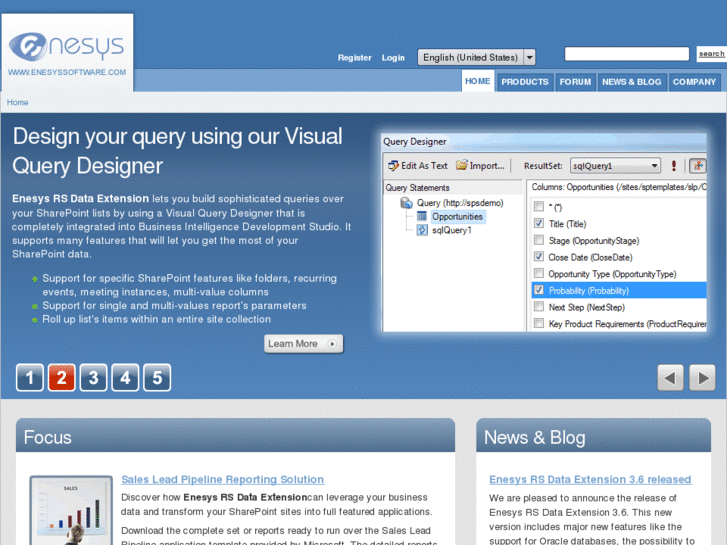Screen dimensions: 727x545
Task: Click the next slide arrow
Action: point(702,378)
